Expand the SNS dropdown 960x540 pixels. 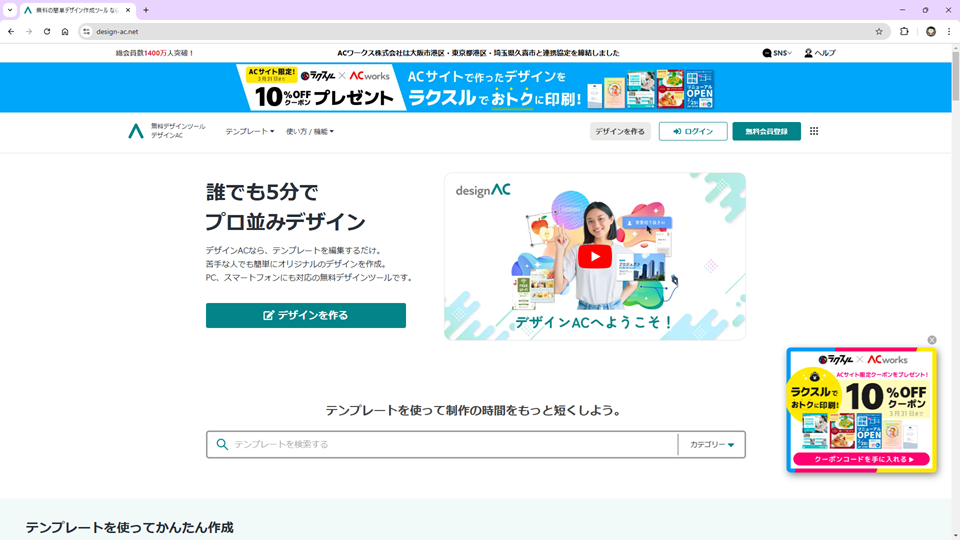pyautogui.click(x=777, y=53)
